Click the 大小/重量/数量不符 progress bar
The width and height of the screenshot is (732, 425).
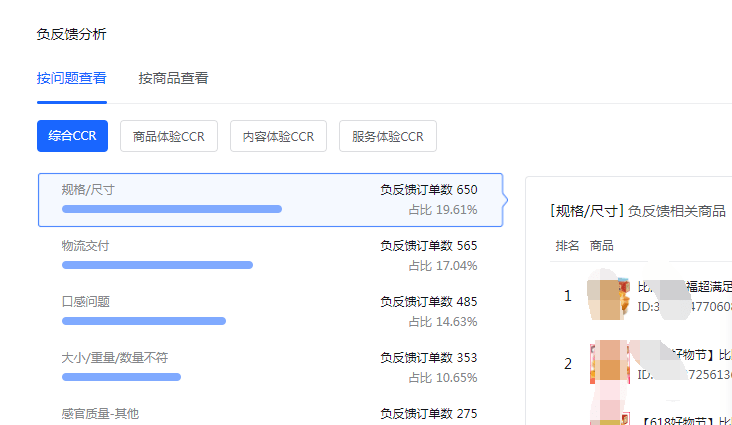pos(121,377)
